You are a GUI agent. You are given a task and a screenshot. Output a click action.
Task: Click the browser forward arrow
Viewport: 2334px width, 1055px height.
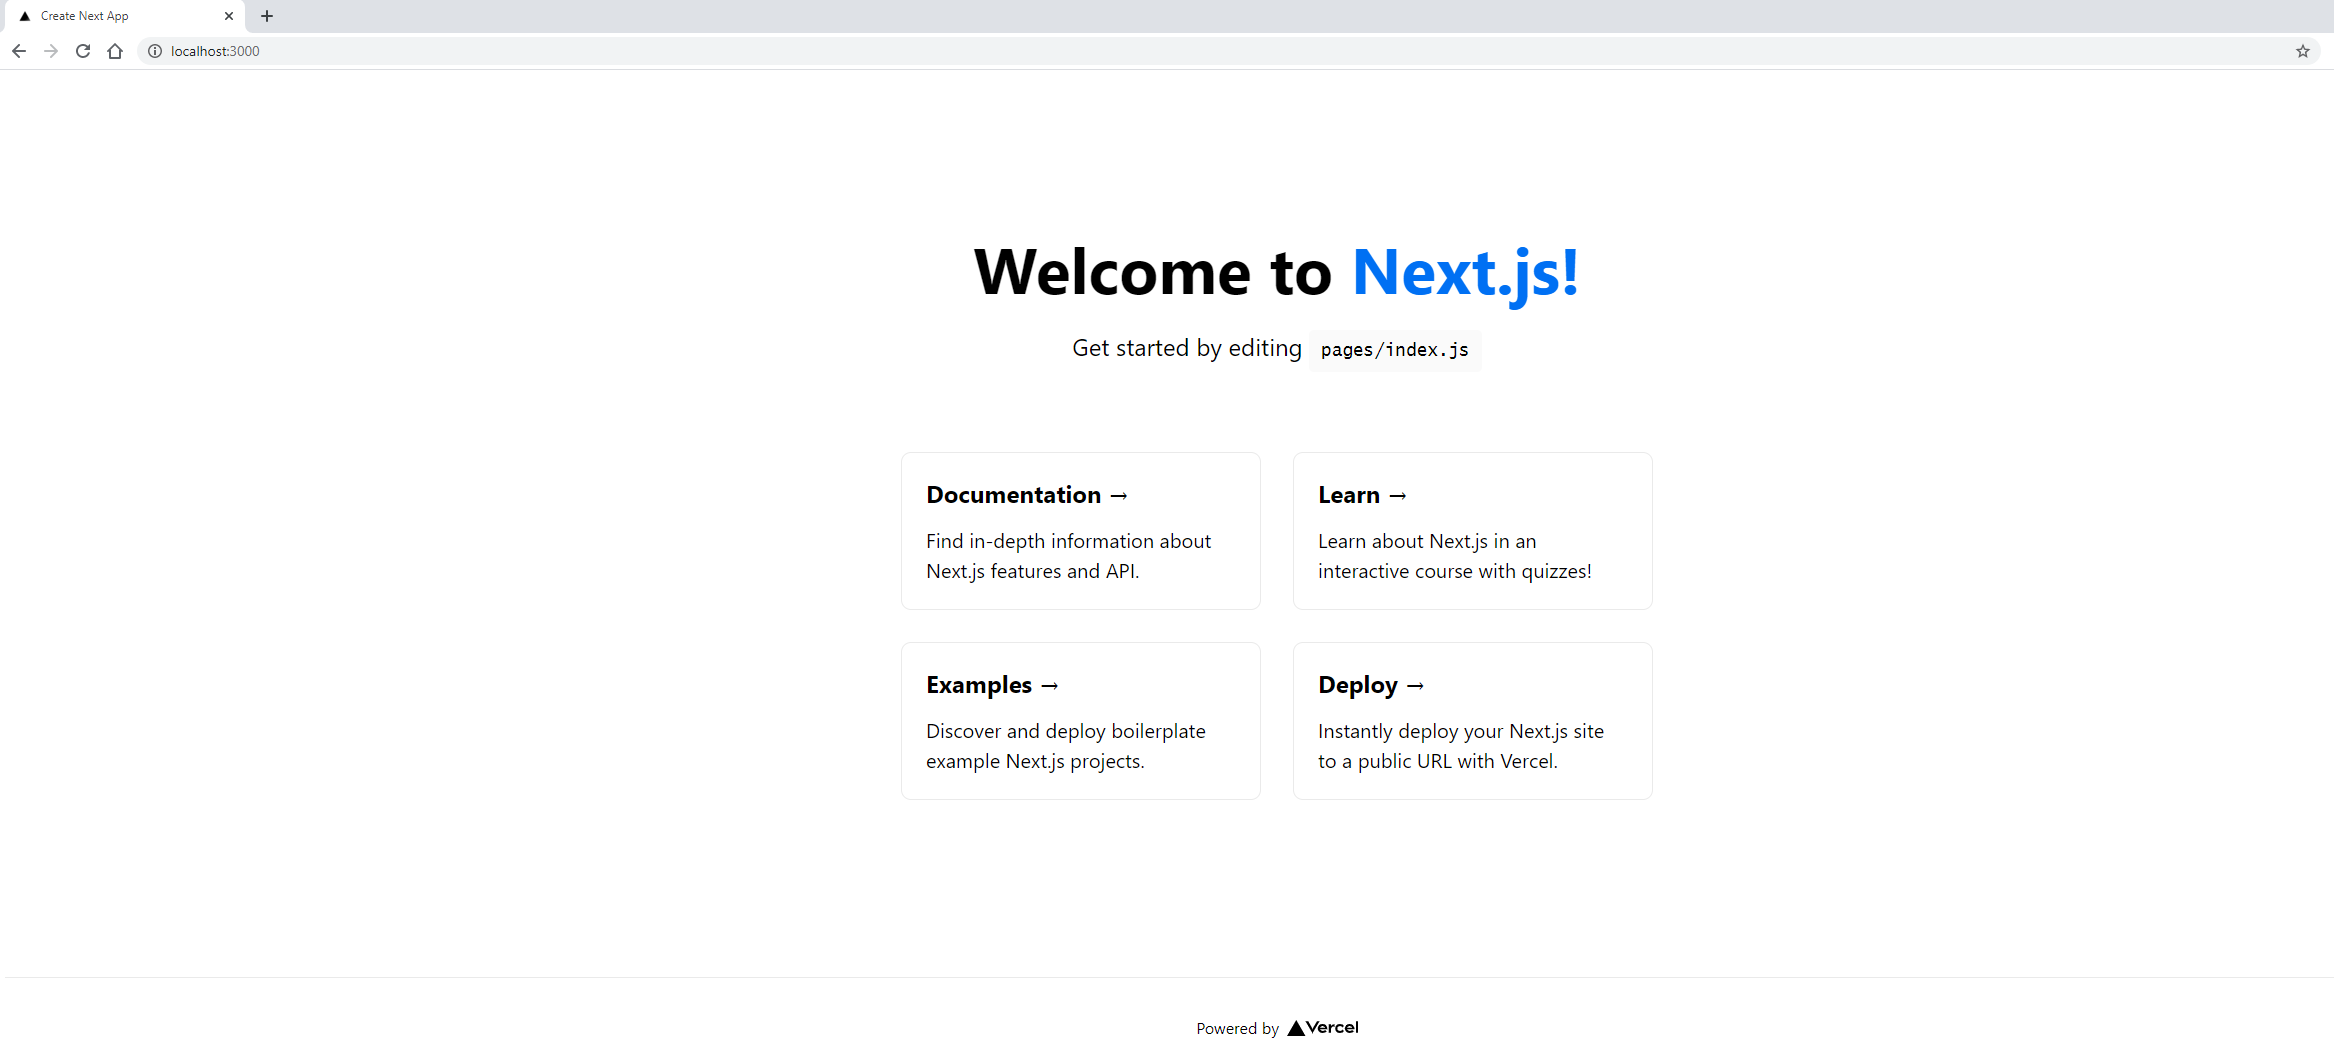coord(51,51)
